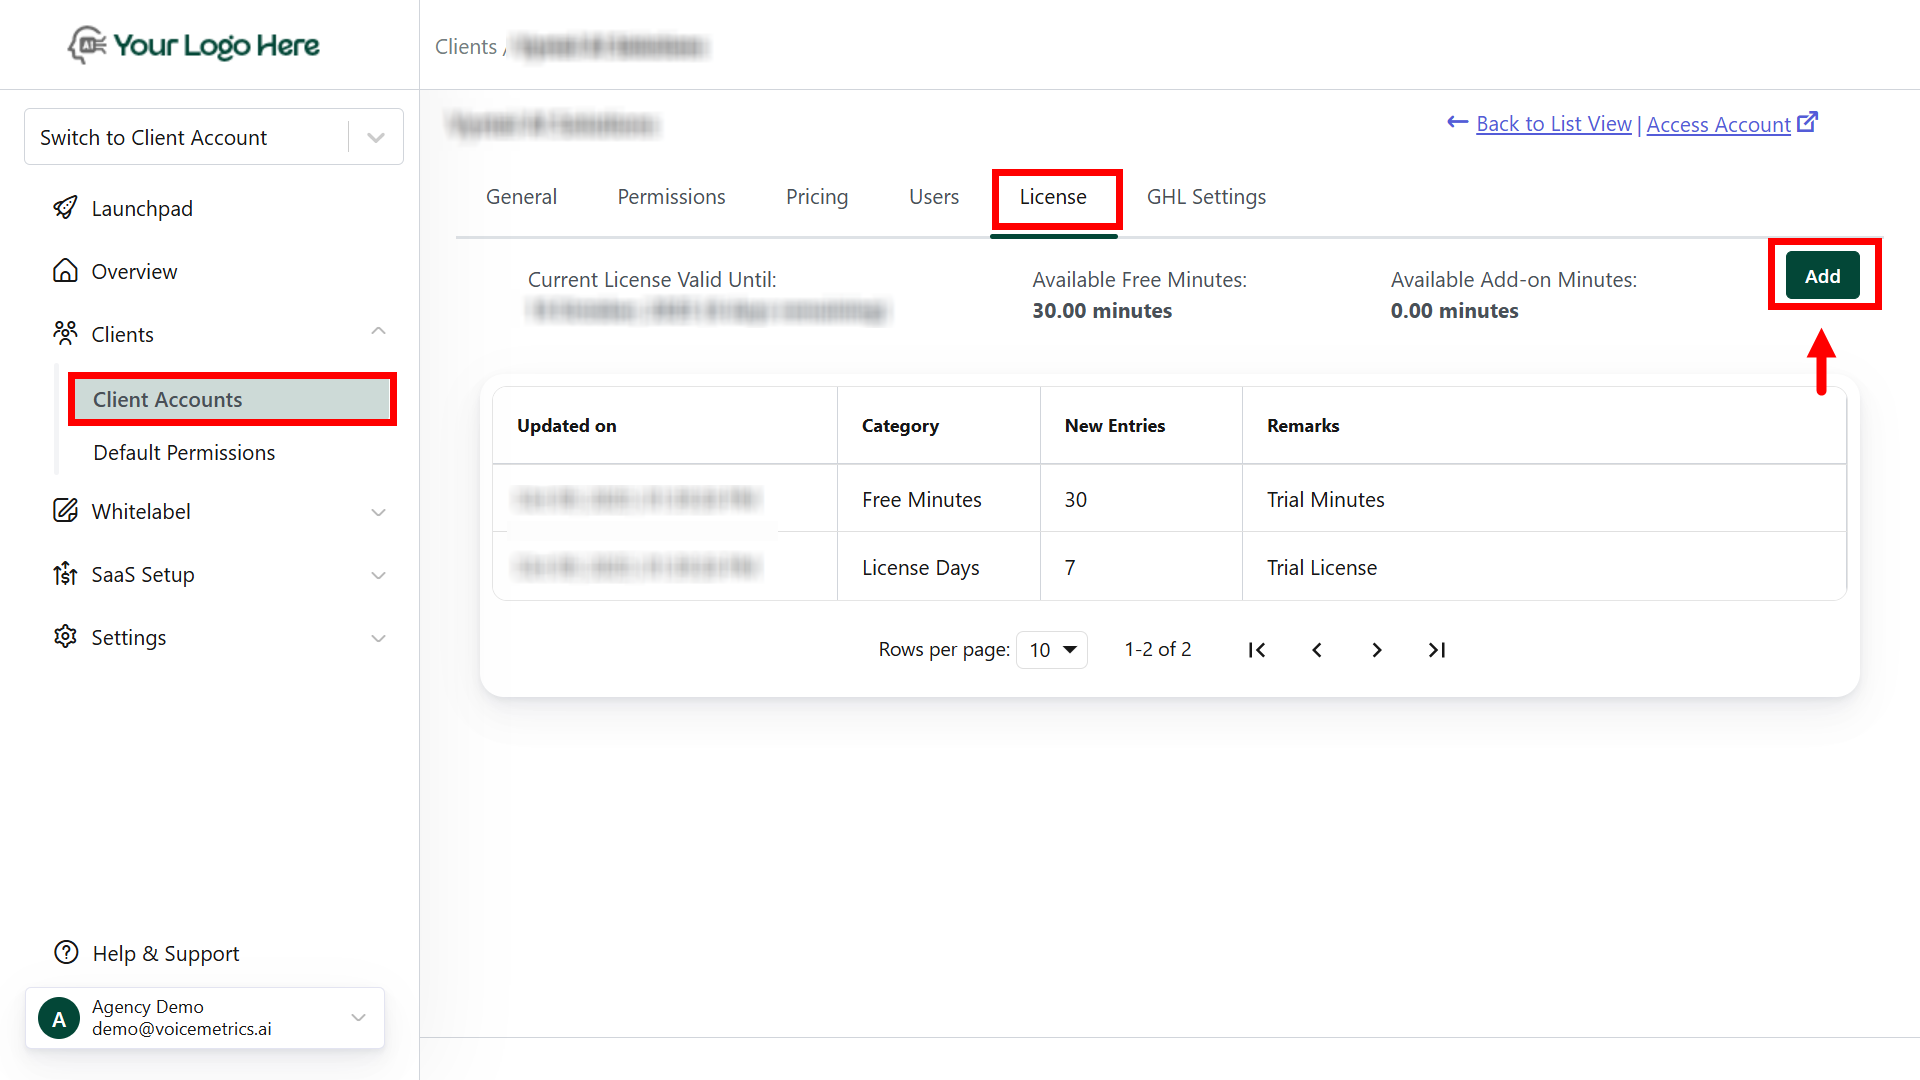Click the Whitelabel edit icon

65,511
